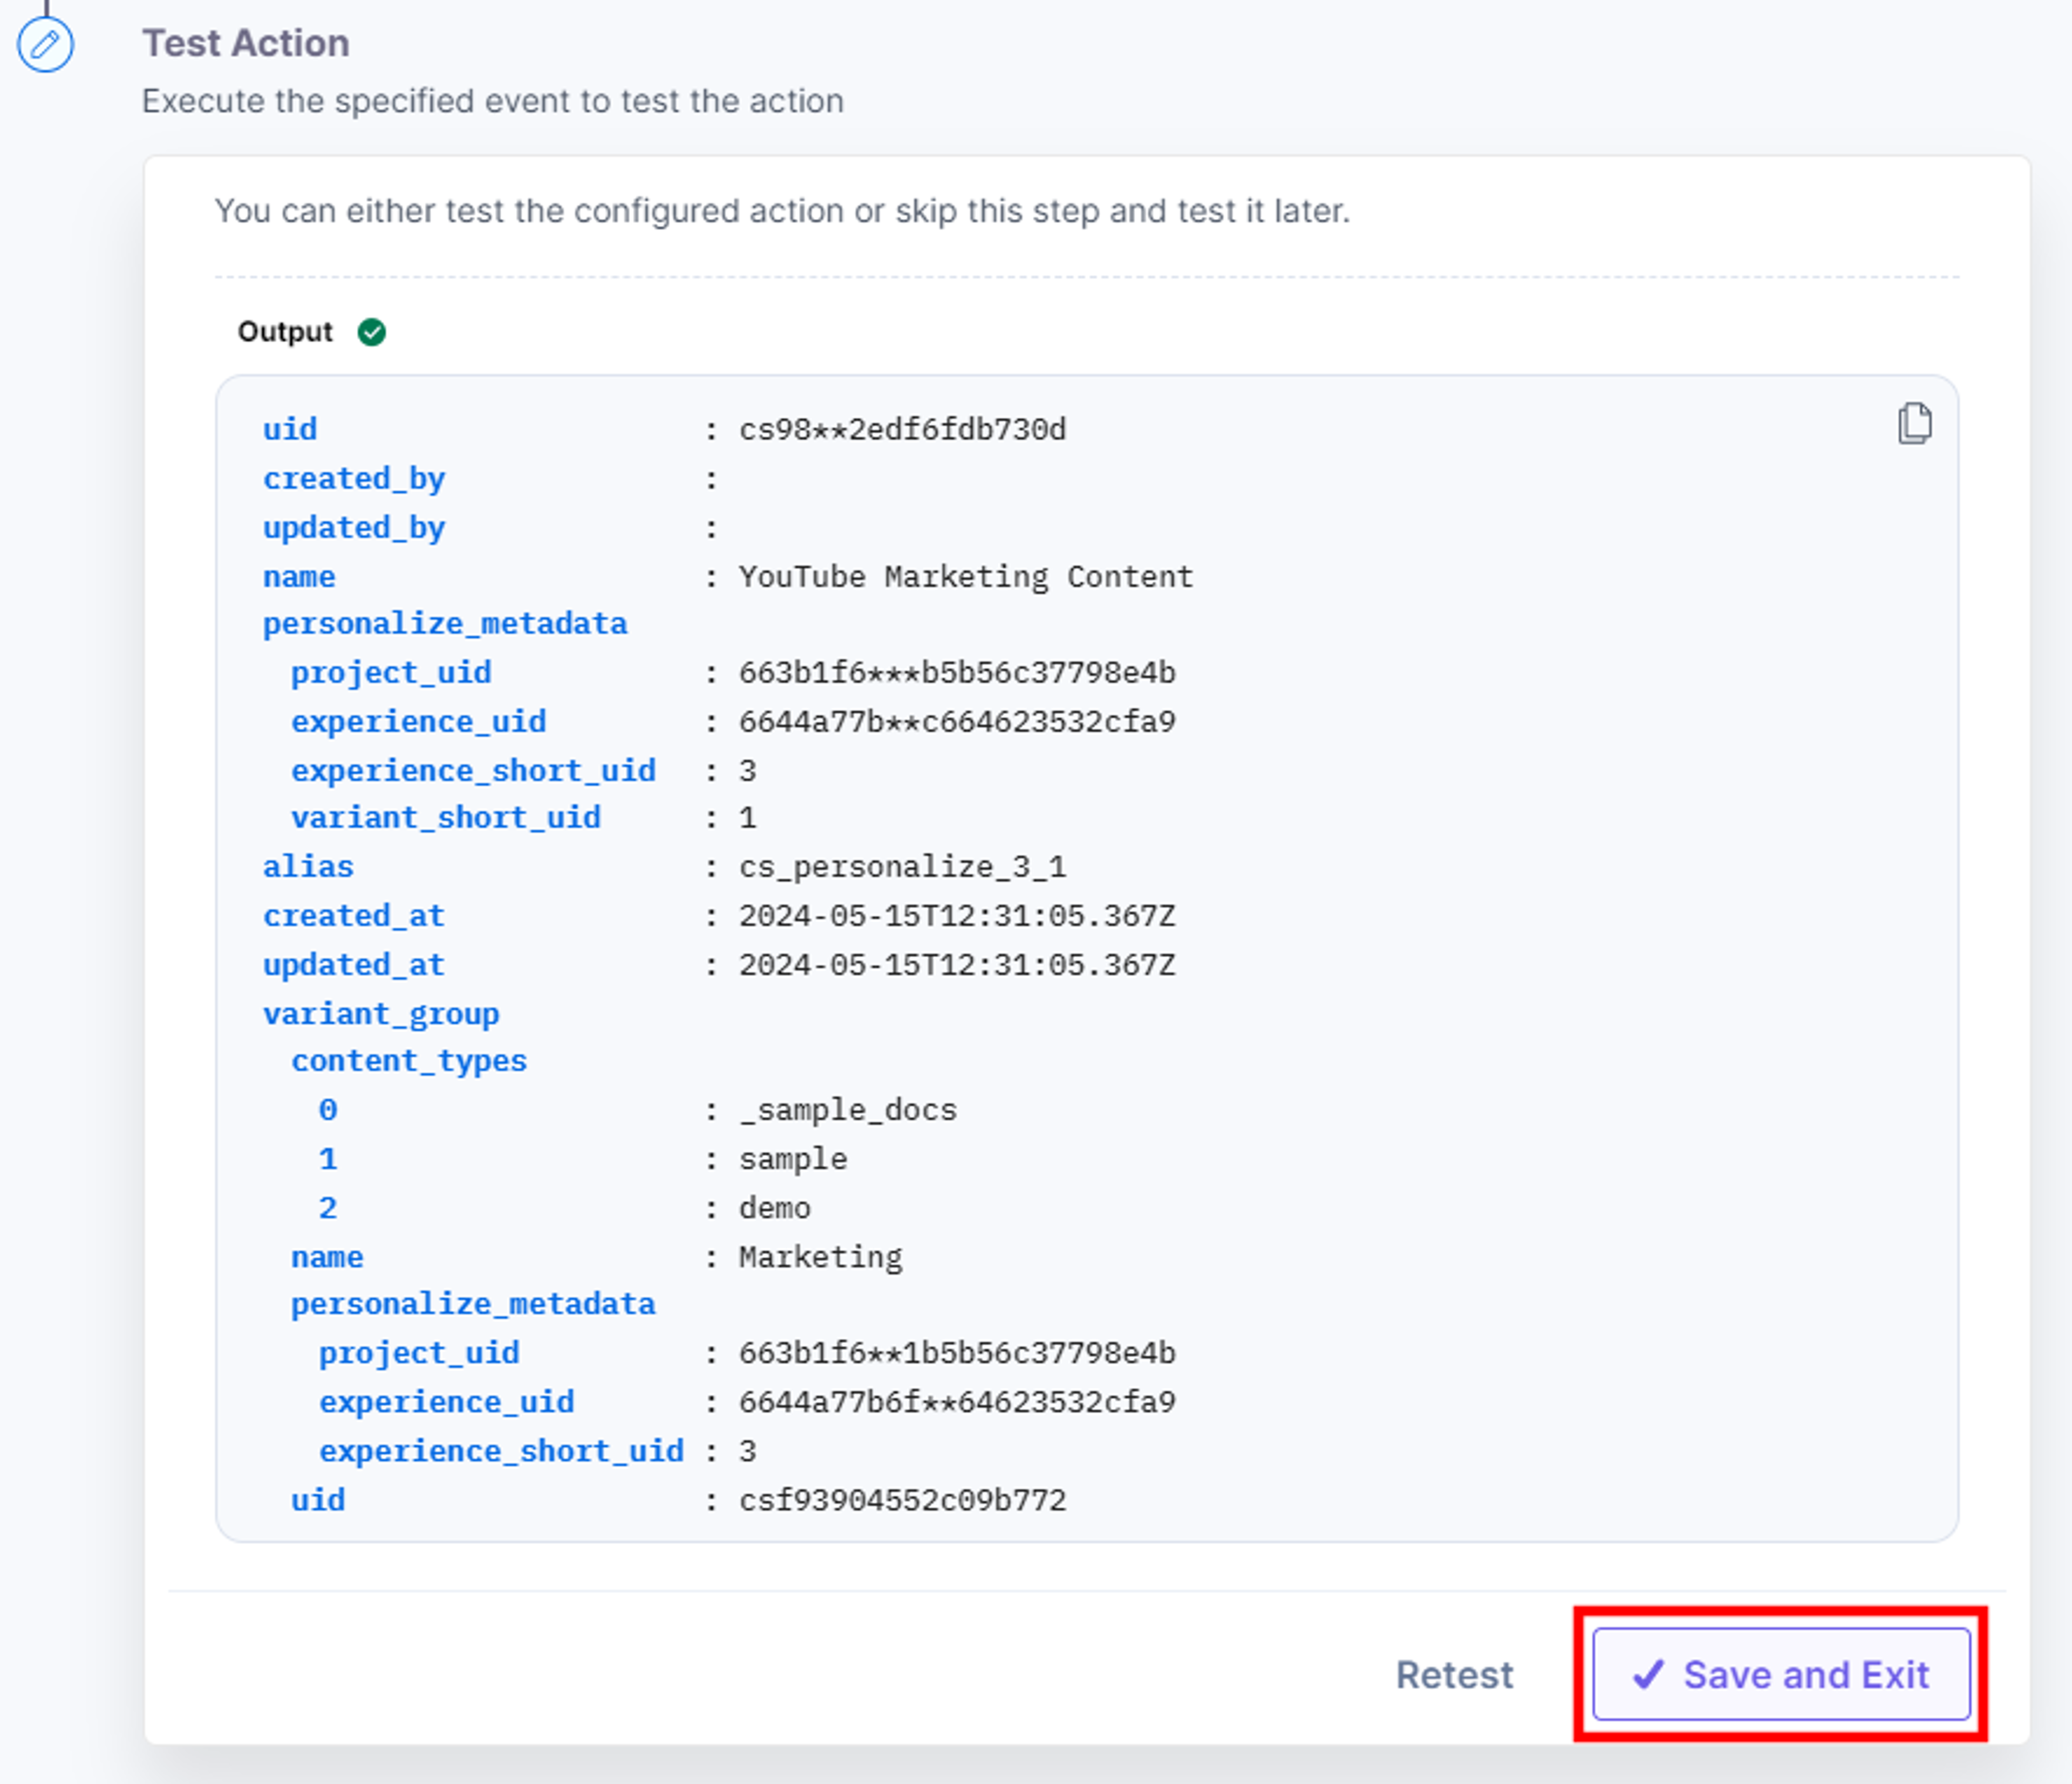Click the variant_short_uid key
Viewport: 2072px width, 1784px height.
[x=446, y=818]
